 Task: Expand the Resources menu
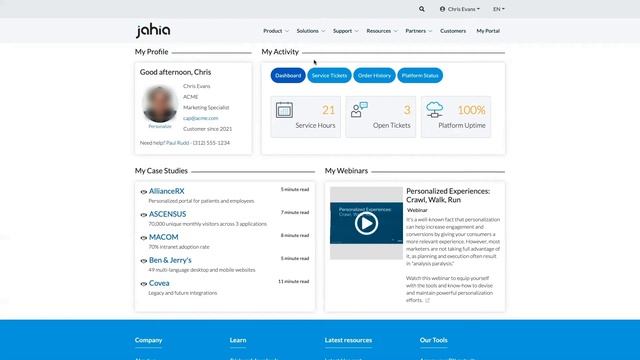coord(382,31)
